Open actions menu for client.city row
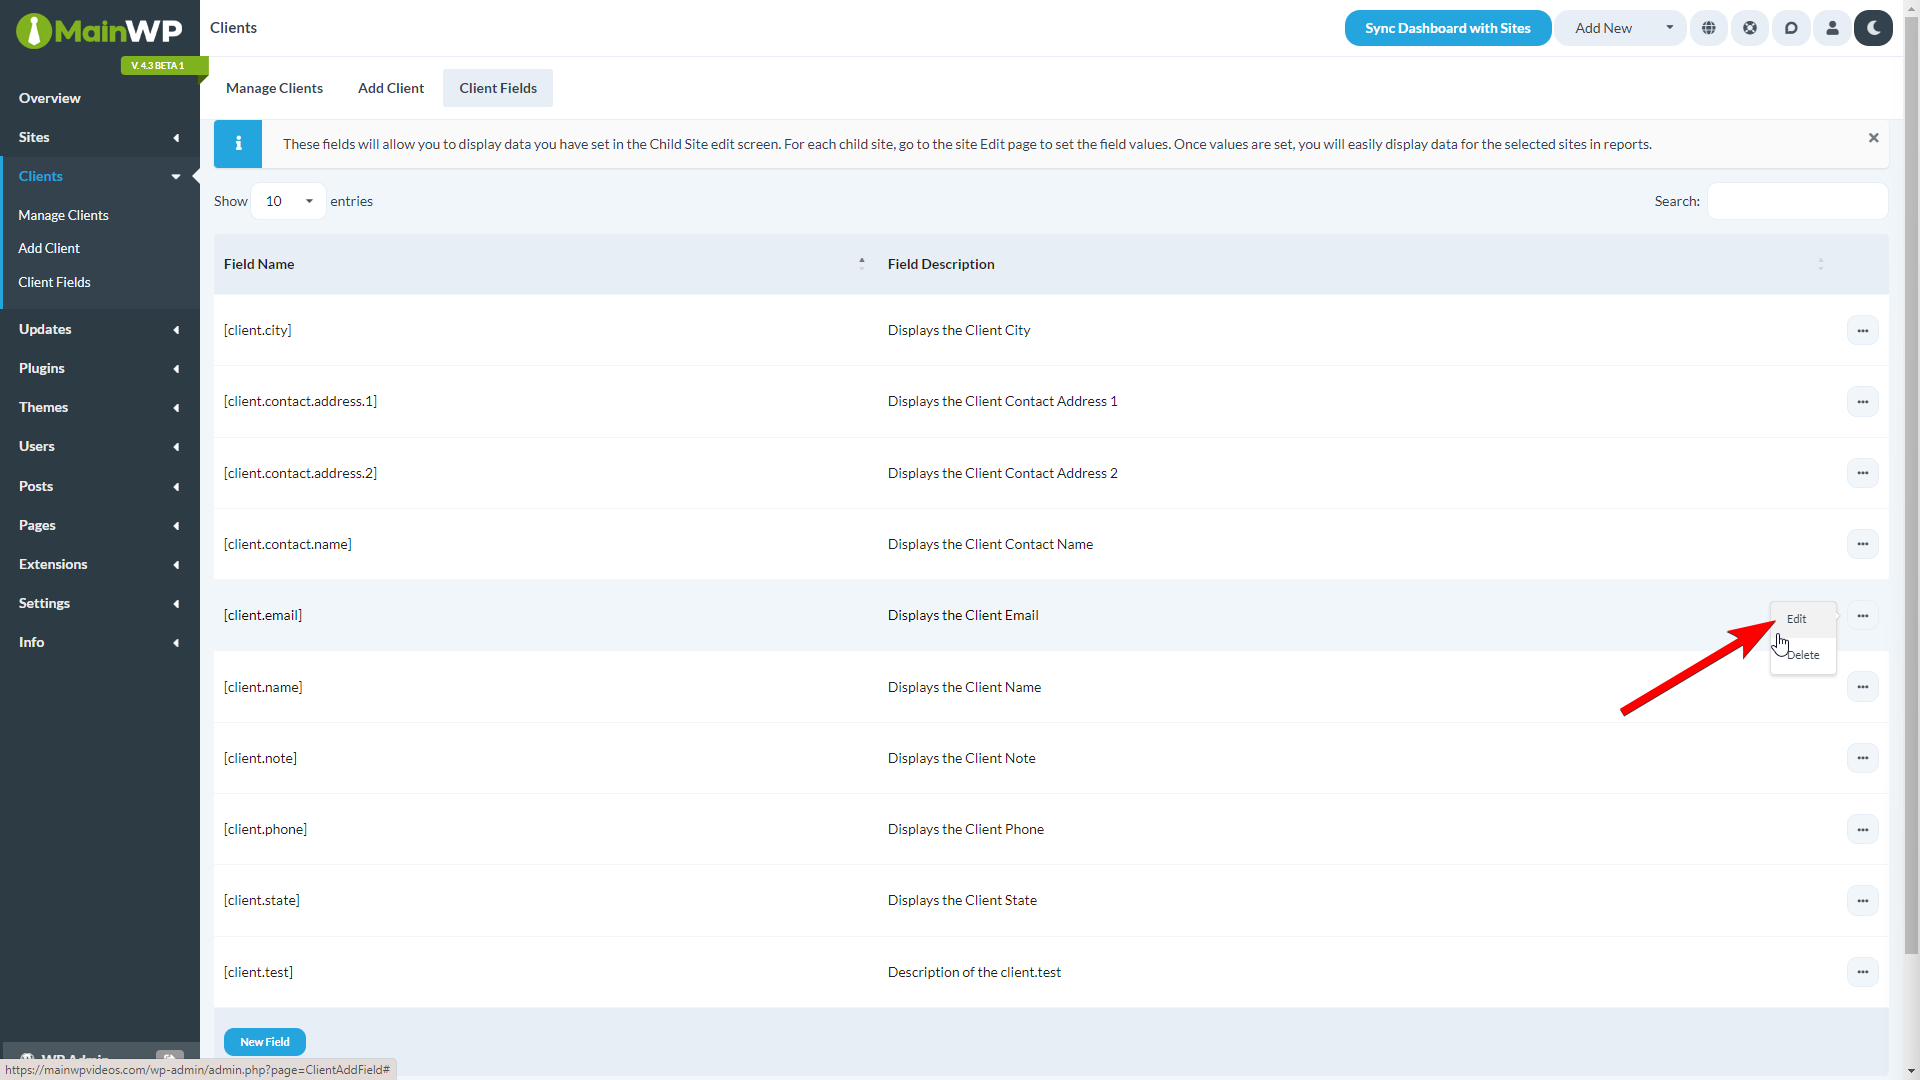Screen dimensions: 1920x1080 pyautogui.click(x=1862, y=330)
